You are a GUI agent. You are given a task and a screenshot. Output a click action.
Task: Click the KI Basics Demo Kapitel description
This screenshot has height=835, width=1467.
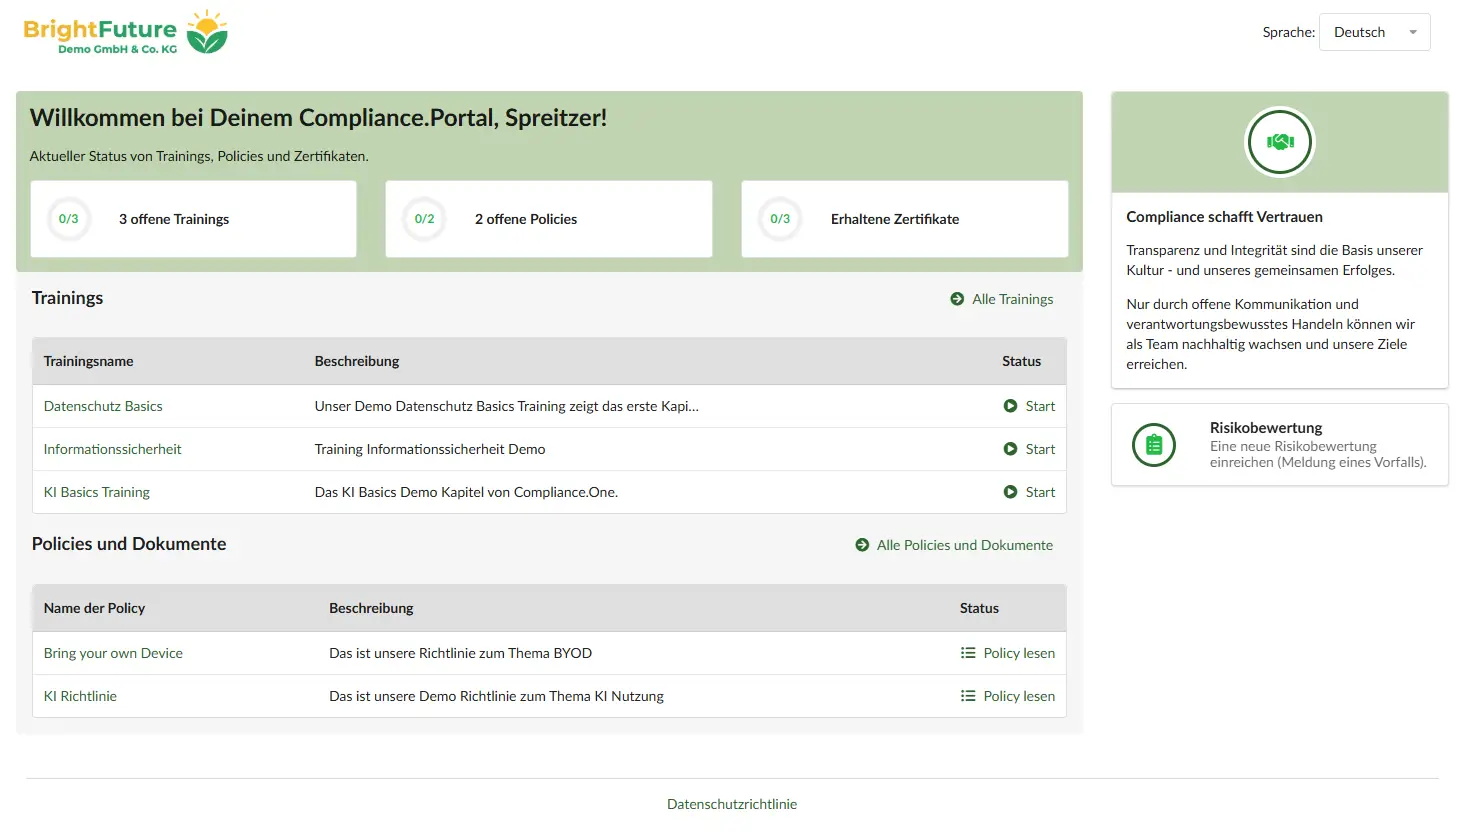(x=466, y=492)
